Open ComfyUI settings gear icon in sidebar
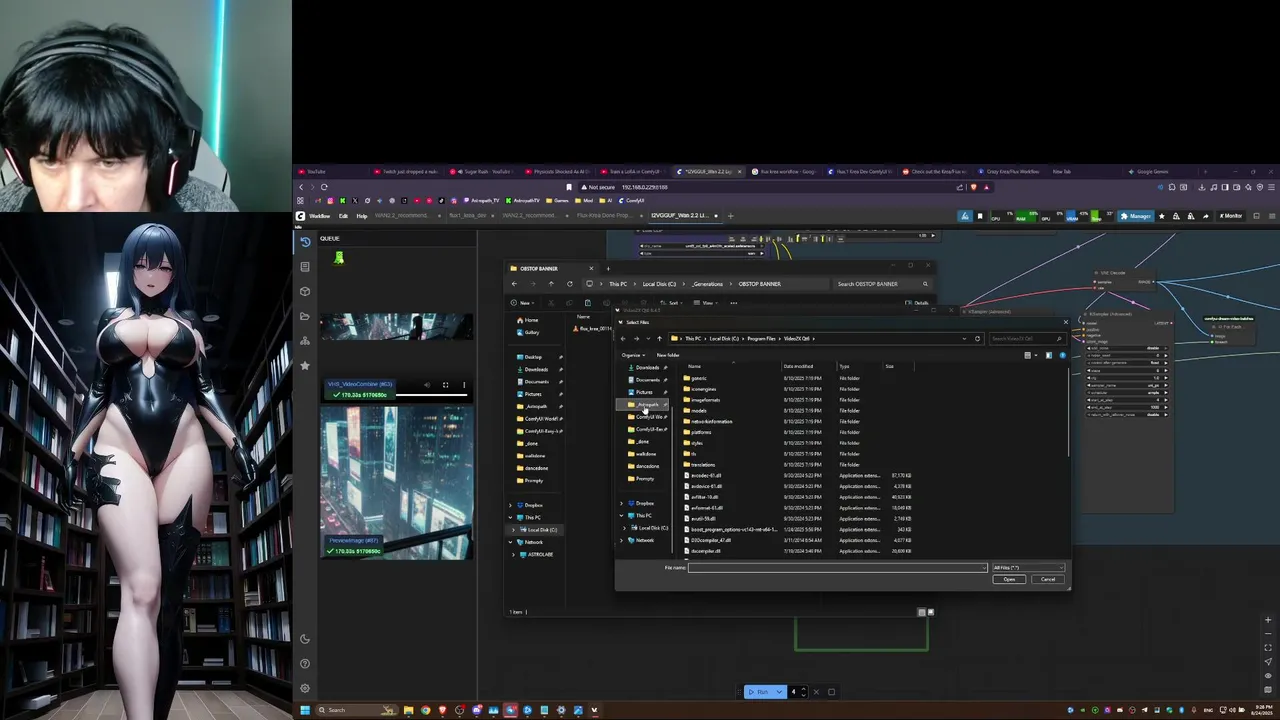 coord(305,688)
